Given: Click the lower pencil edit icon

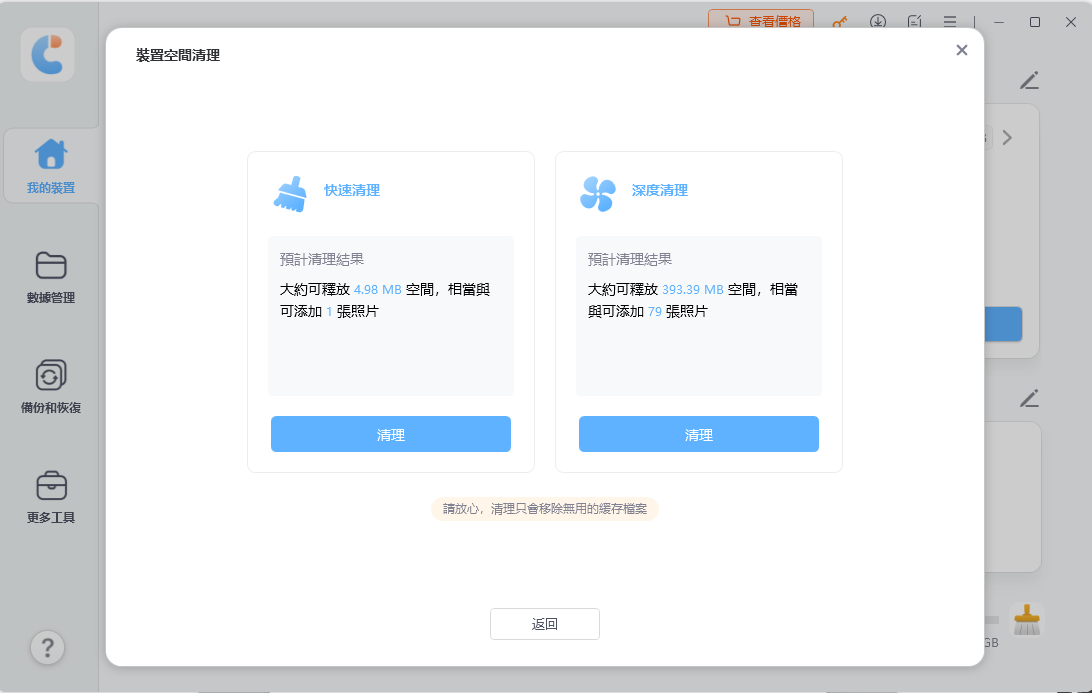Looking at the screenshot, I should click(x=1029, y=398).
